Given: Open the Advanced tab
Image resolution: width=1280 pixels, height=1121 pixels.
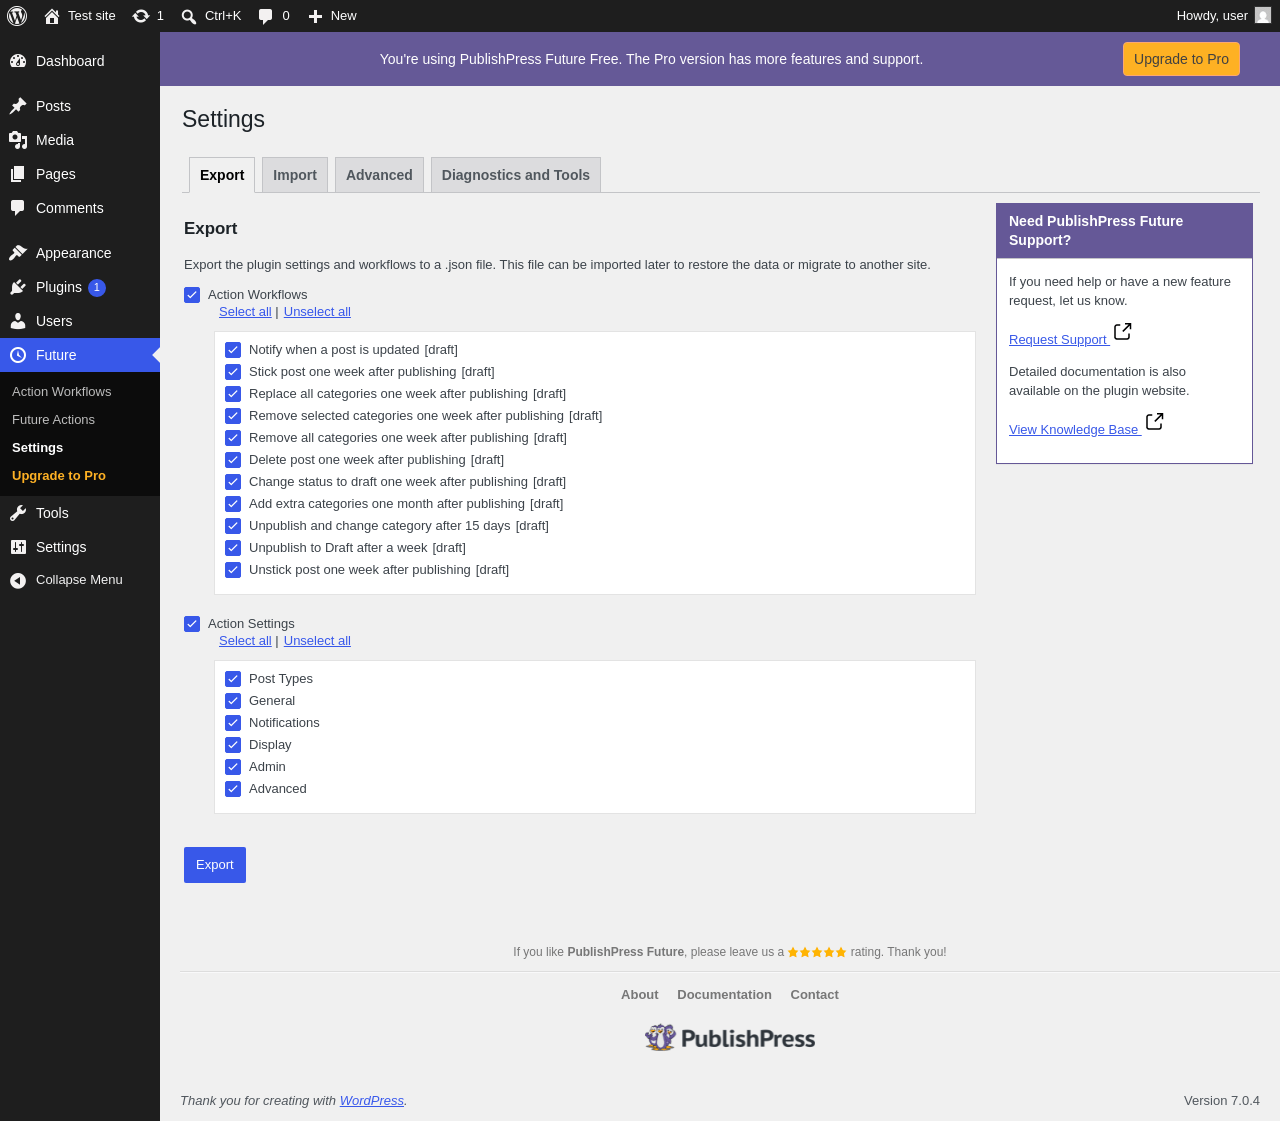Looking at the screenshot, I should pos(379,175).
